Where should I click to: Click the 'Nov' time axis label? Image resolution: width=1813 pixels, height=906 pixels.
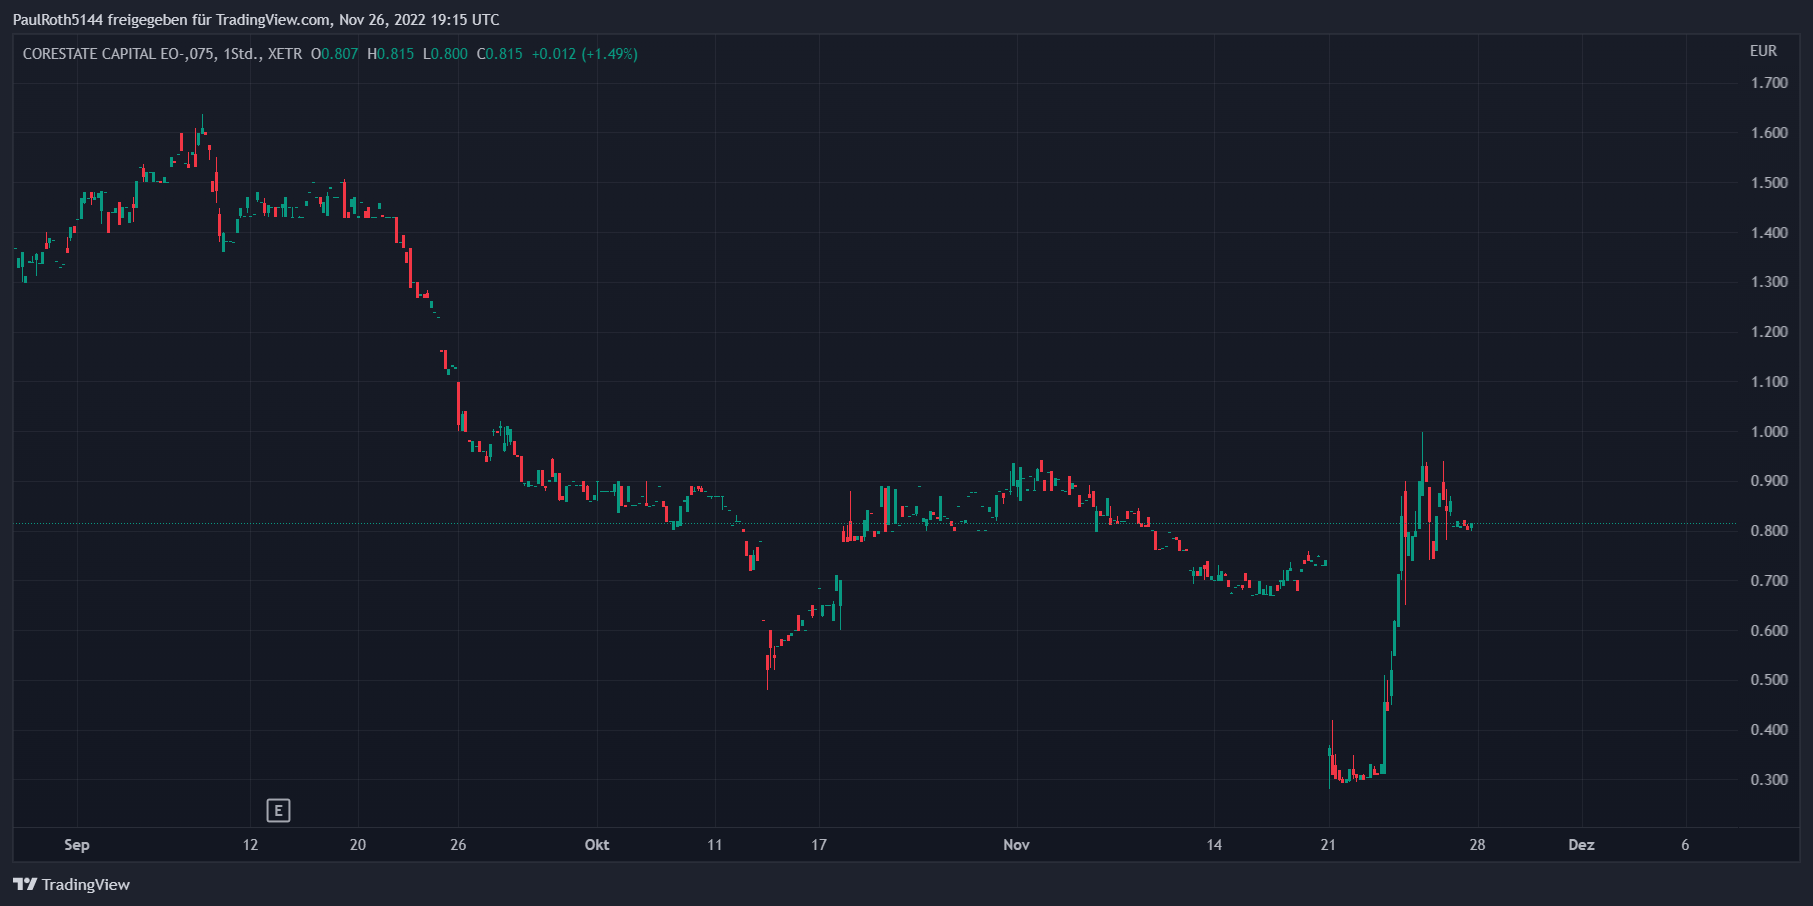(1016, 845)
